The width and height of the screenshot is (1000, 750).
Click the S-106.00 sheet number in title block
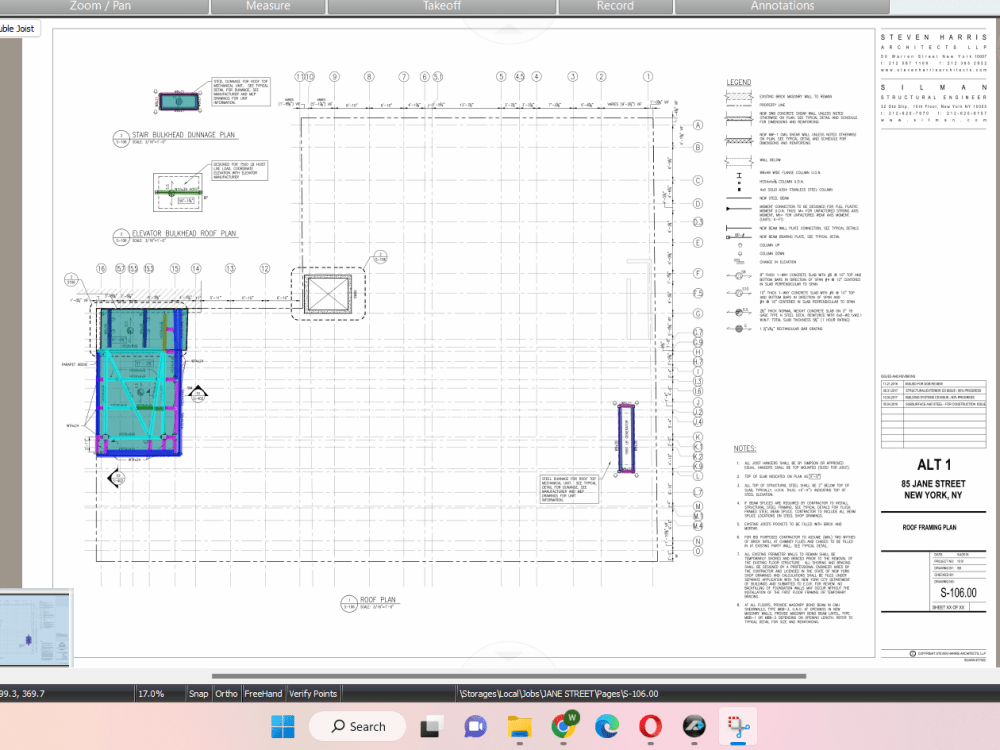(x=958, y=592)
